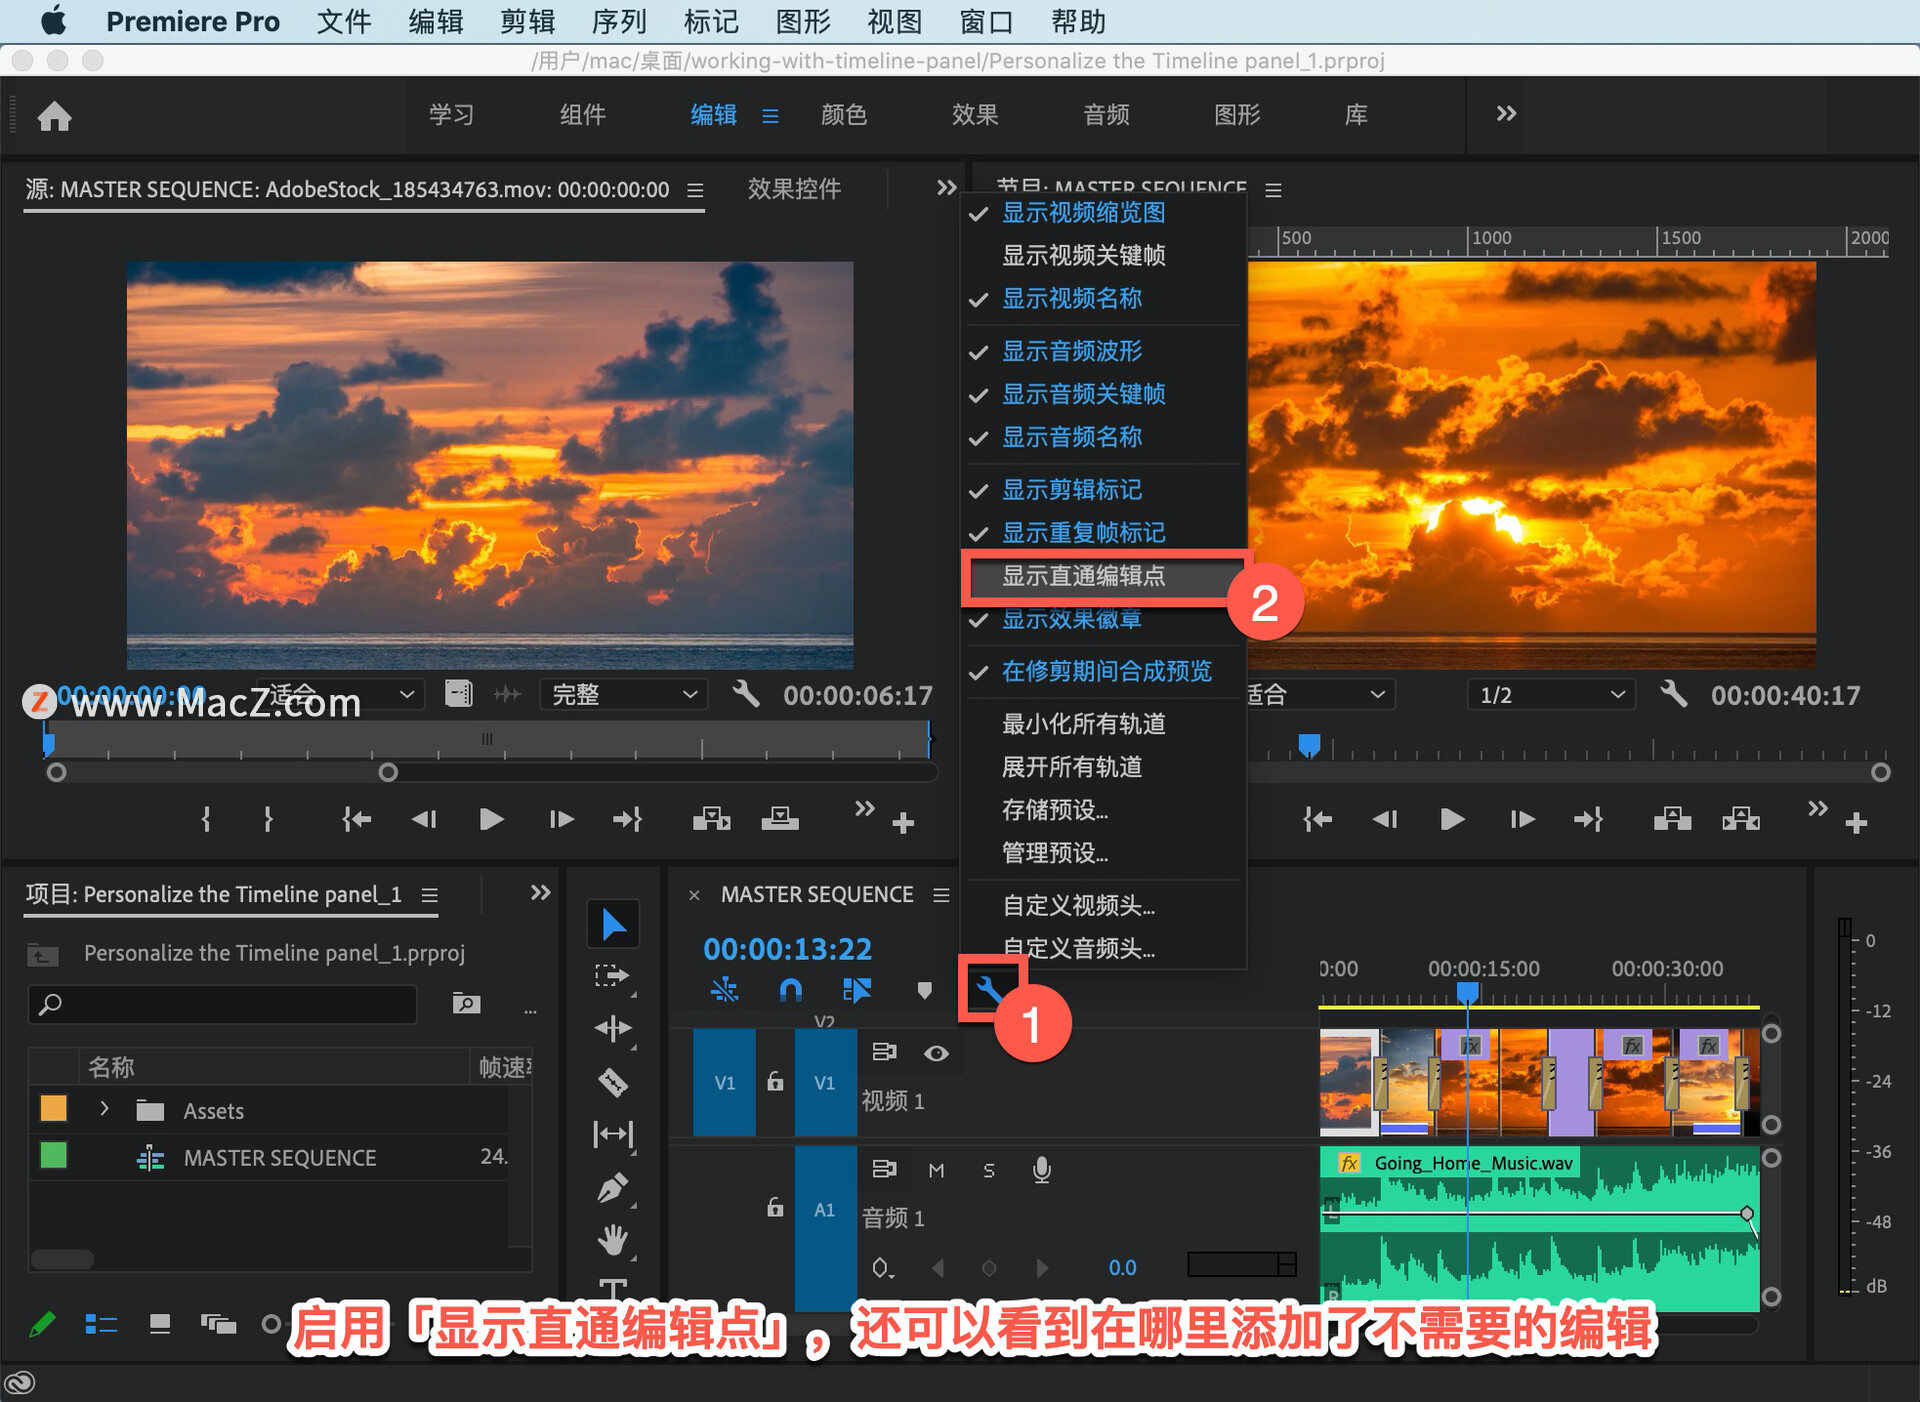Switch to the 颜色 workspace

pyautogui.click(x=843, y=115)
